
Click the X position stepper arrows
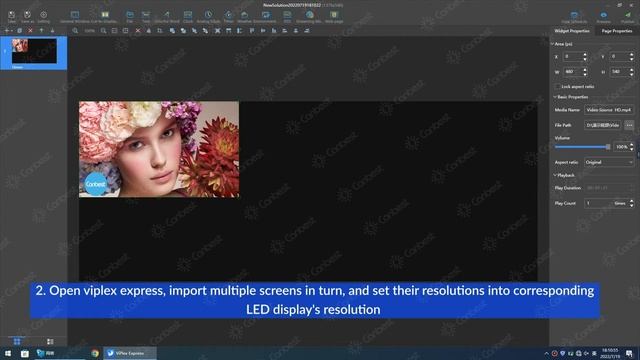tap(584, 56)
